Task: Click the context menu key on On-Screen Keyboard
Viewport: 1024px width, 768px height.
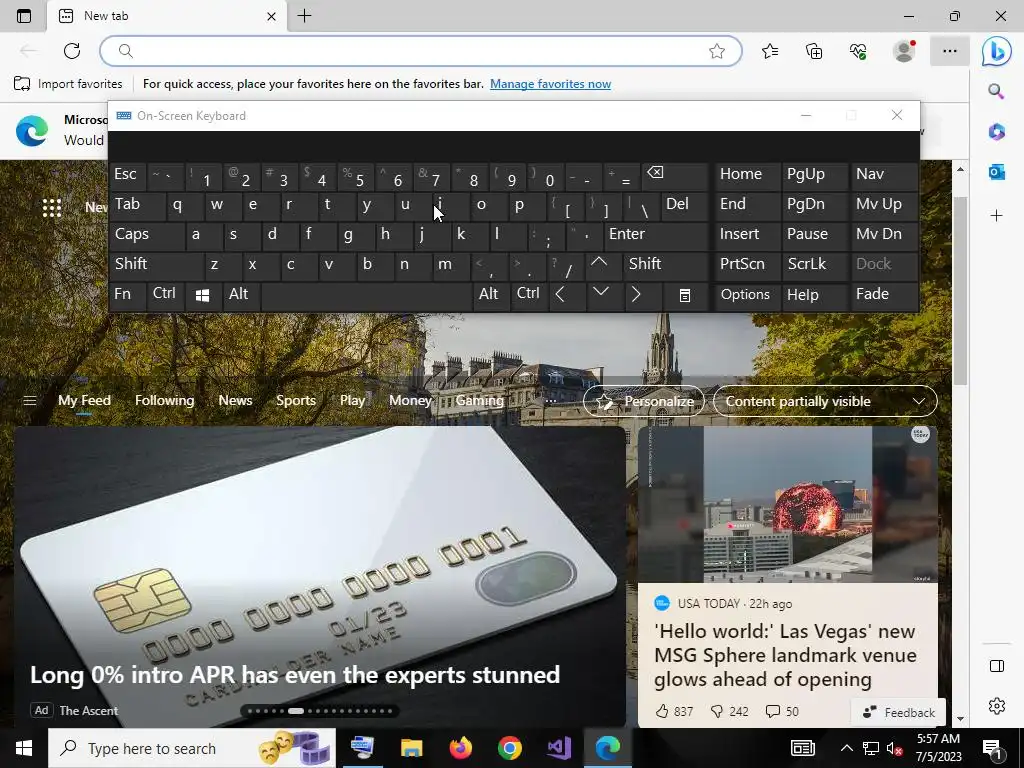Action: coord(684,295)
